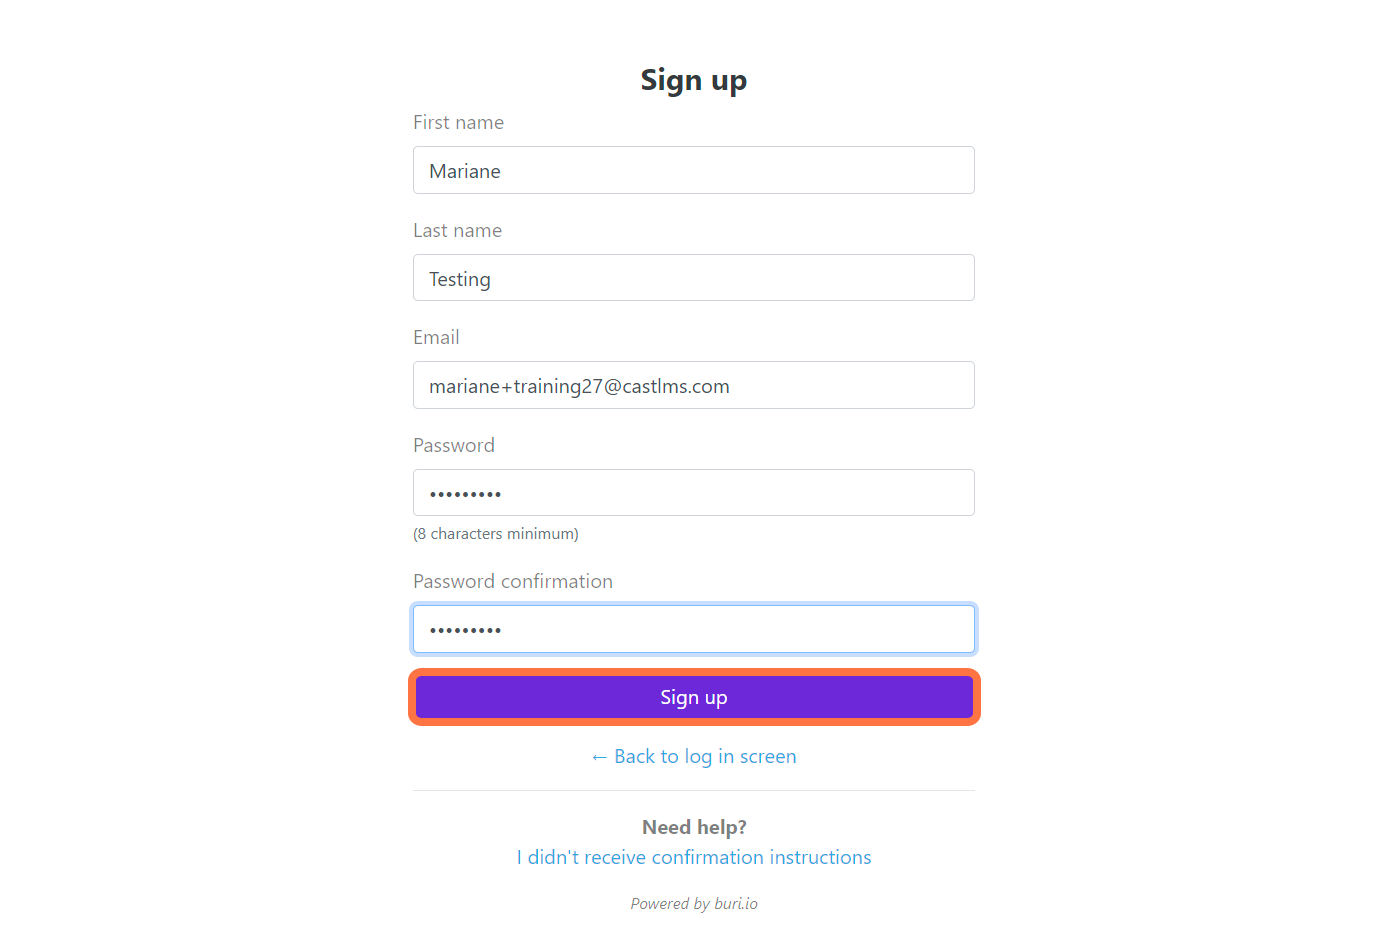Click the Password confirmation label

(512, 581)
